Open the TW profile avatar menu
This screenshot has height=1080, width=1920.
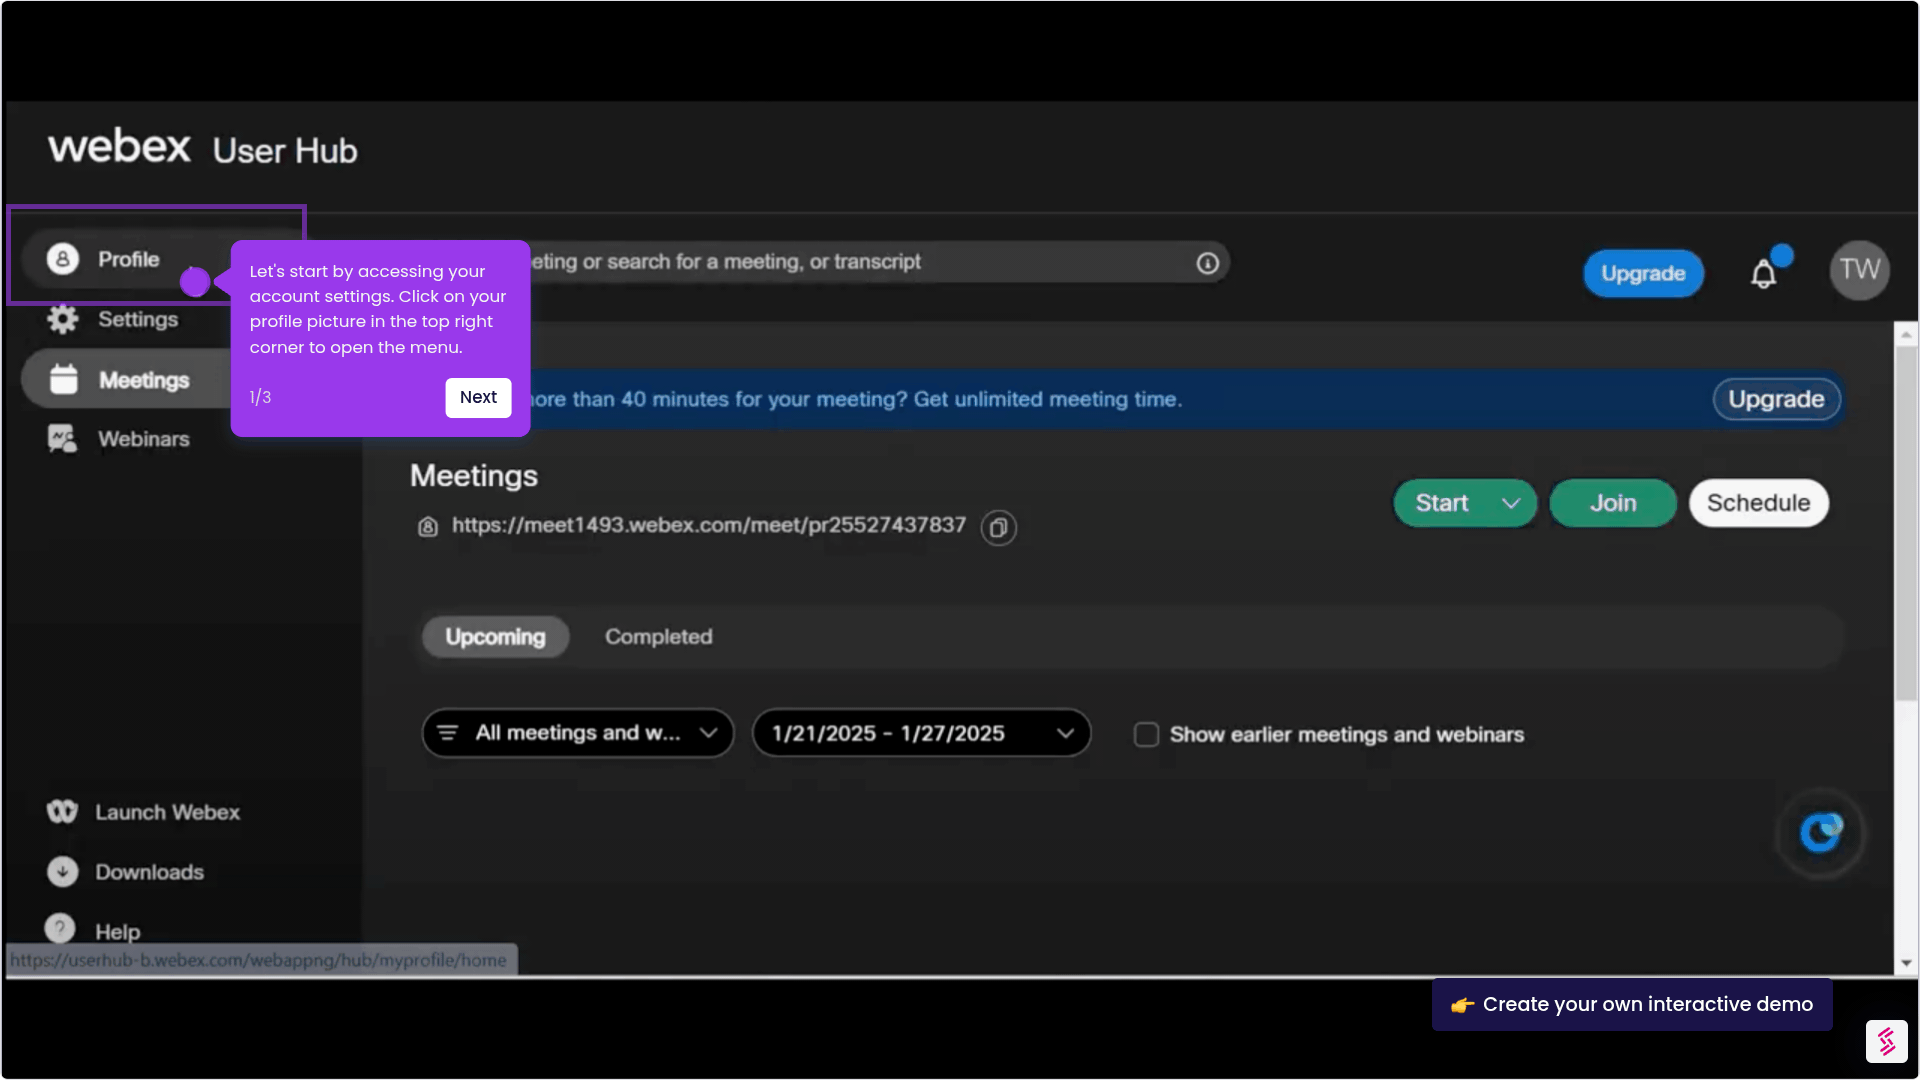(1859, 270)
